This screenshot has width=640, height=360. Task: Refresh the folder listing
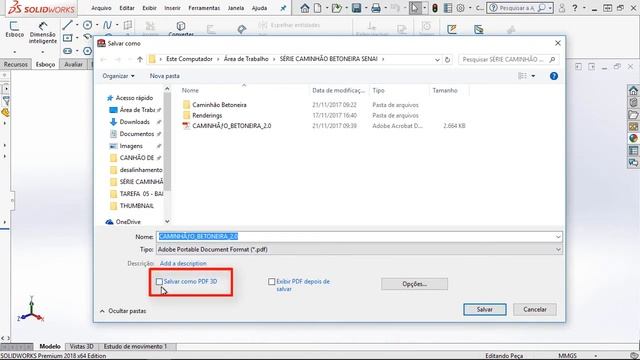pos(447,60)
